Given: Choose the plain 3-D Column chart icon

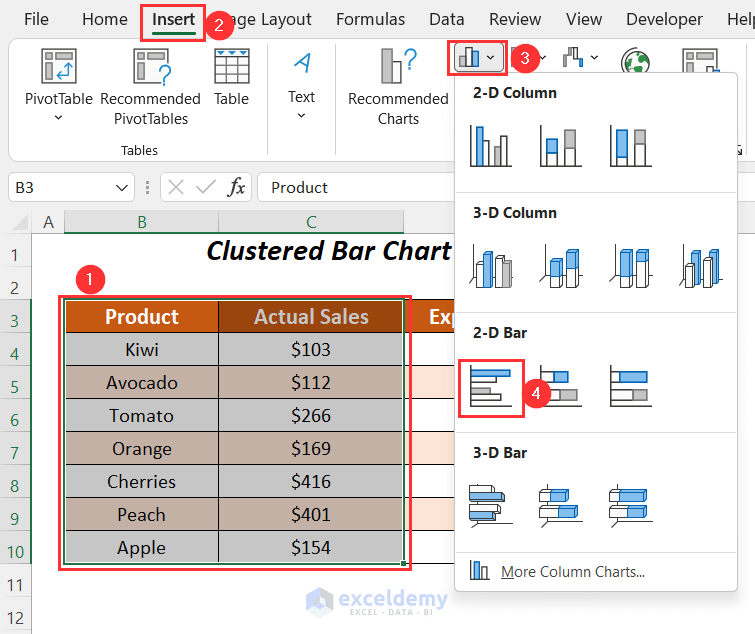Looking at the screenshot, I should pyautogui.click(x=701, y=266).
